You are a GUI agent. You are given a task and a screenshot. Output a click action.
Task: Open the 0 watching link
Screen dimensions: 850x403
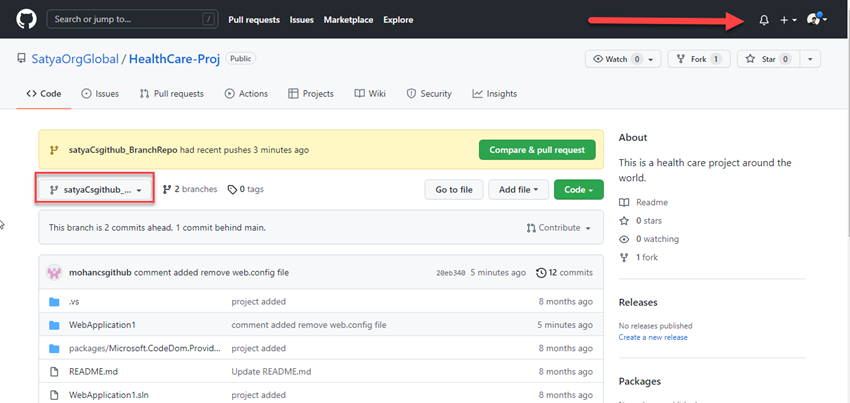[x=649, y=239]
